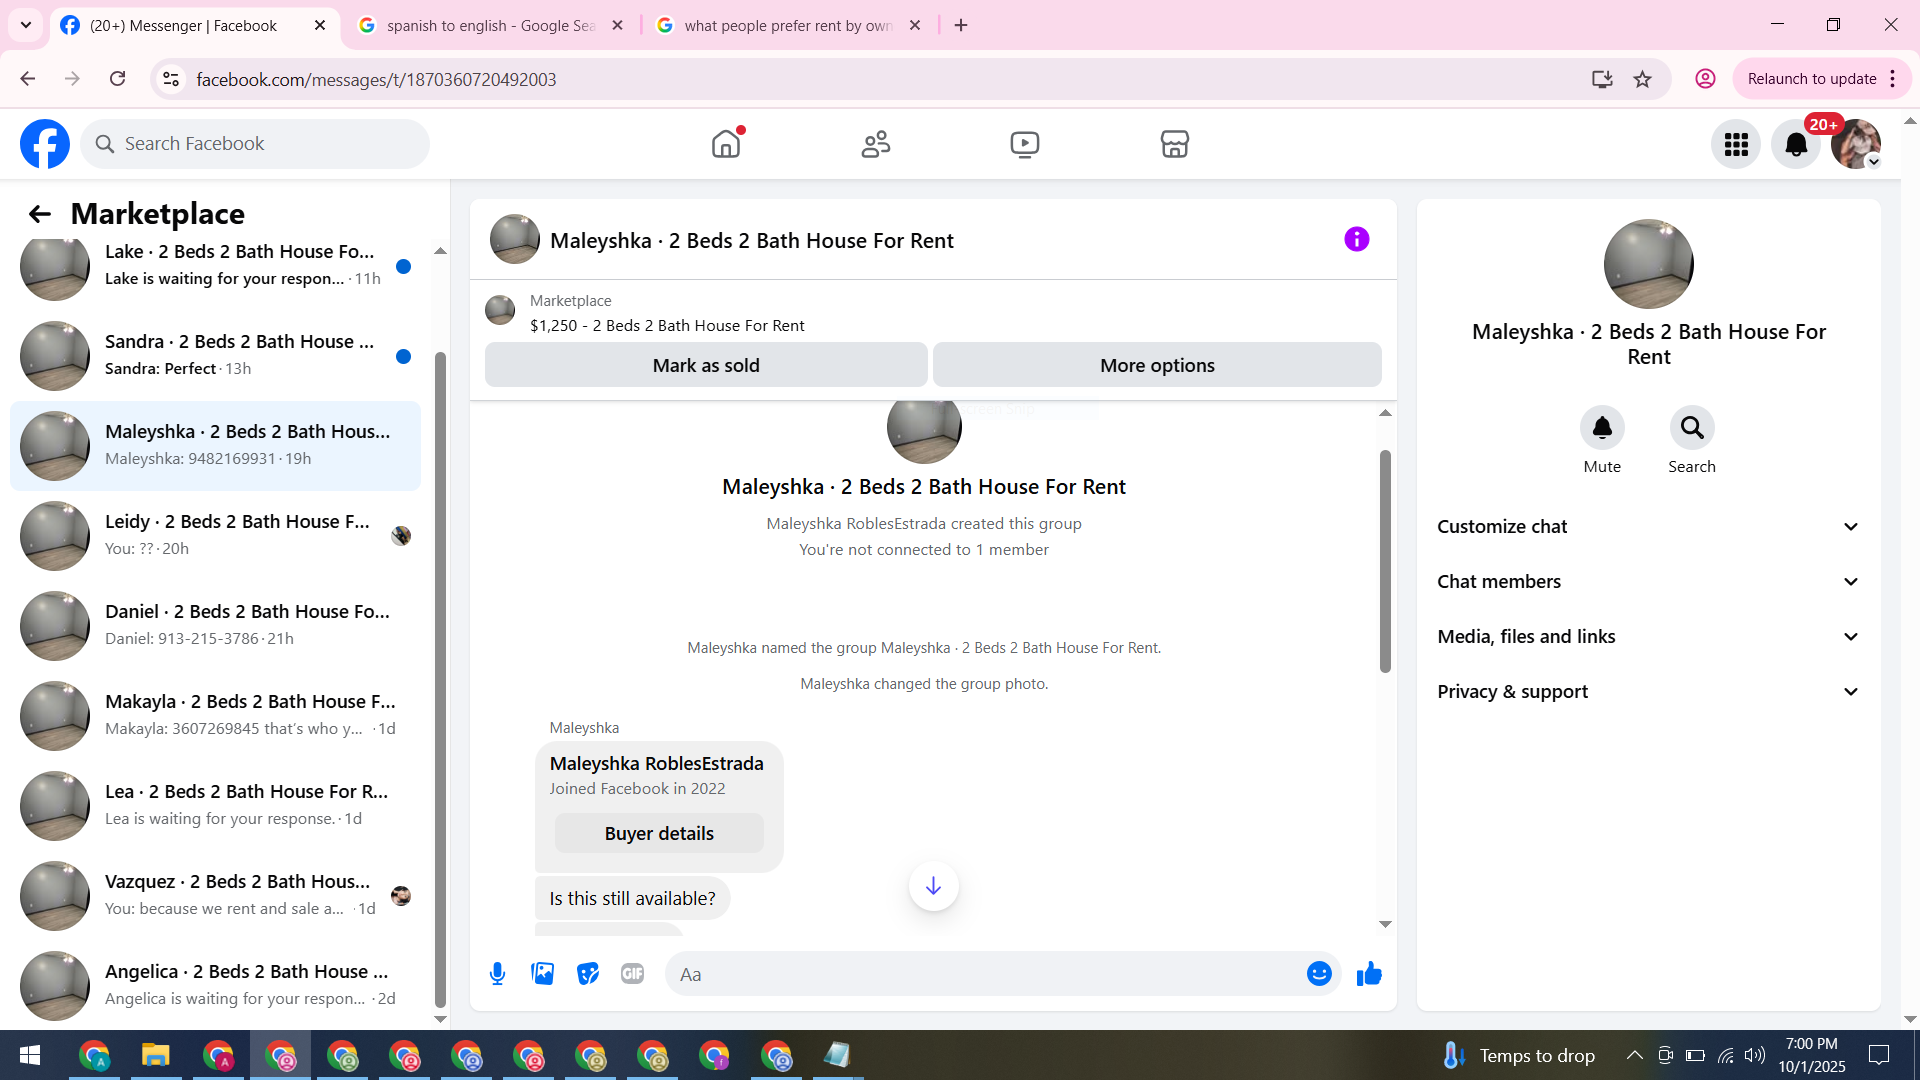Image resolution: width=1920 pixels, height=1080 pixels.
Task: Open the Chrome three-dot menu
Action: [x=1893, y=79]
